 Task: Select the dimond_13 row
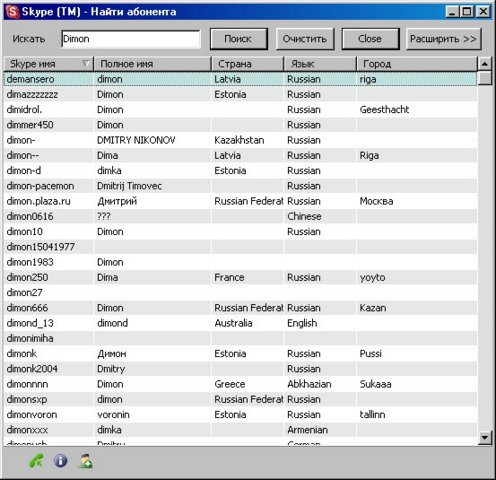point(240,323)
